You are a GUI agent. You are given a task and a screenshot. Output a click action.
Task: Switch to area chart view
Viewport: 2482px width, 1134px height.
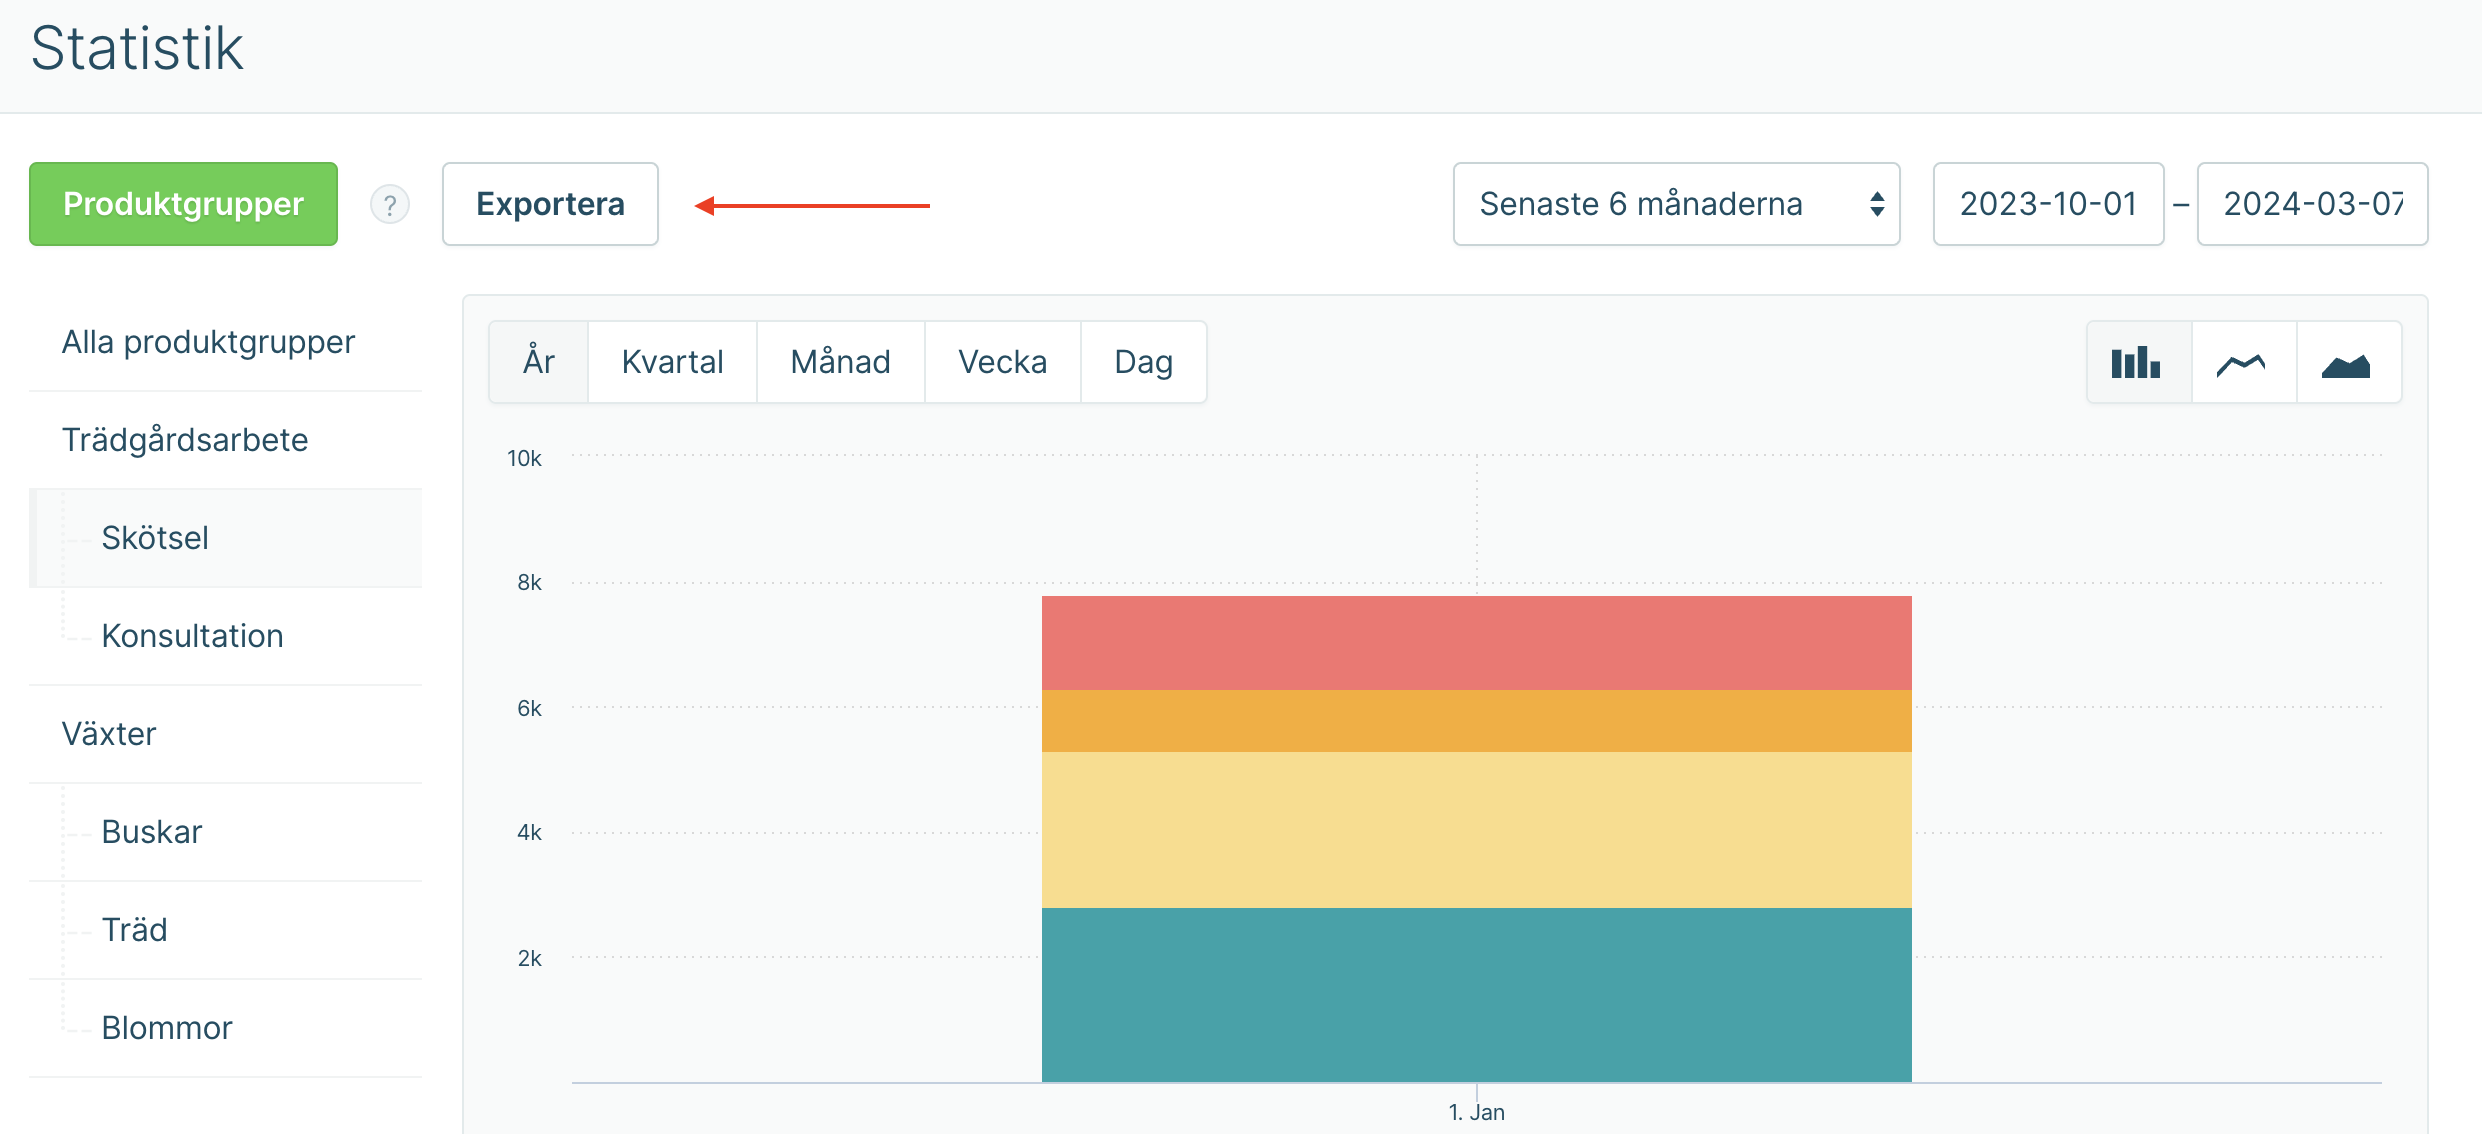pos(2348,362)
